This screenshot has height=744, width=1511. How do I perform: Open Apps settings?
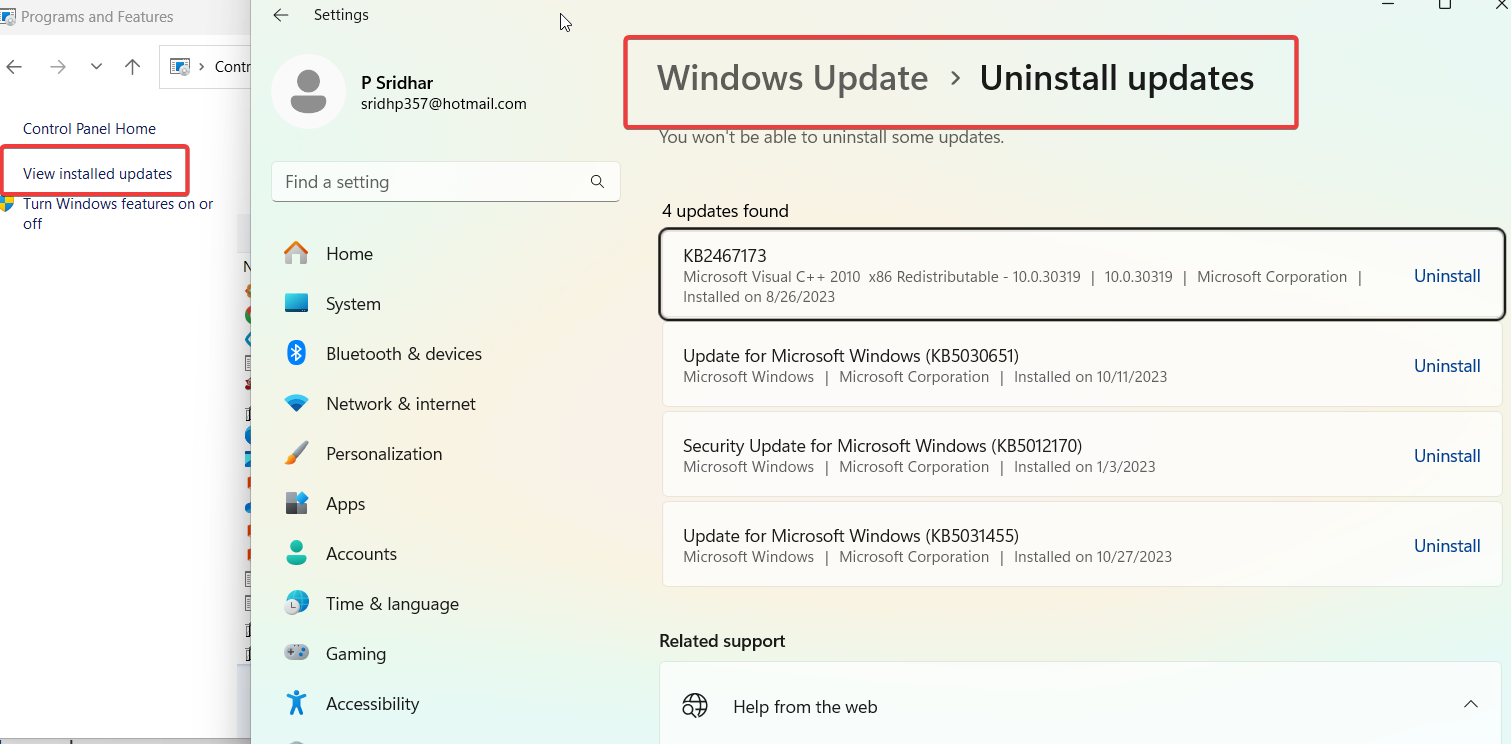tap(345, 503)
